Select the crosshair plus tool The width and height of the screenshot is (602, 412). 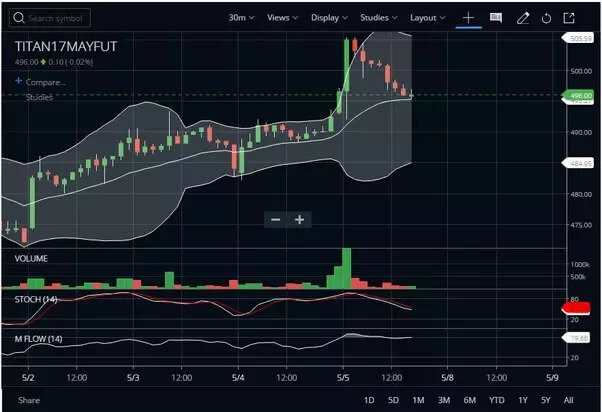coord(468,18)
